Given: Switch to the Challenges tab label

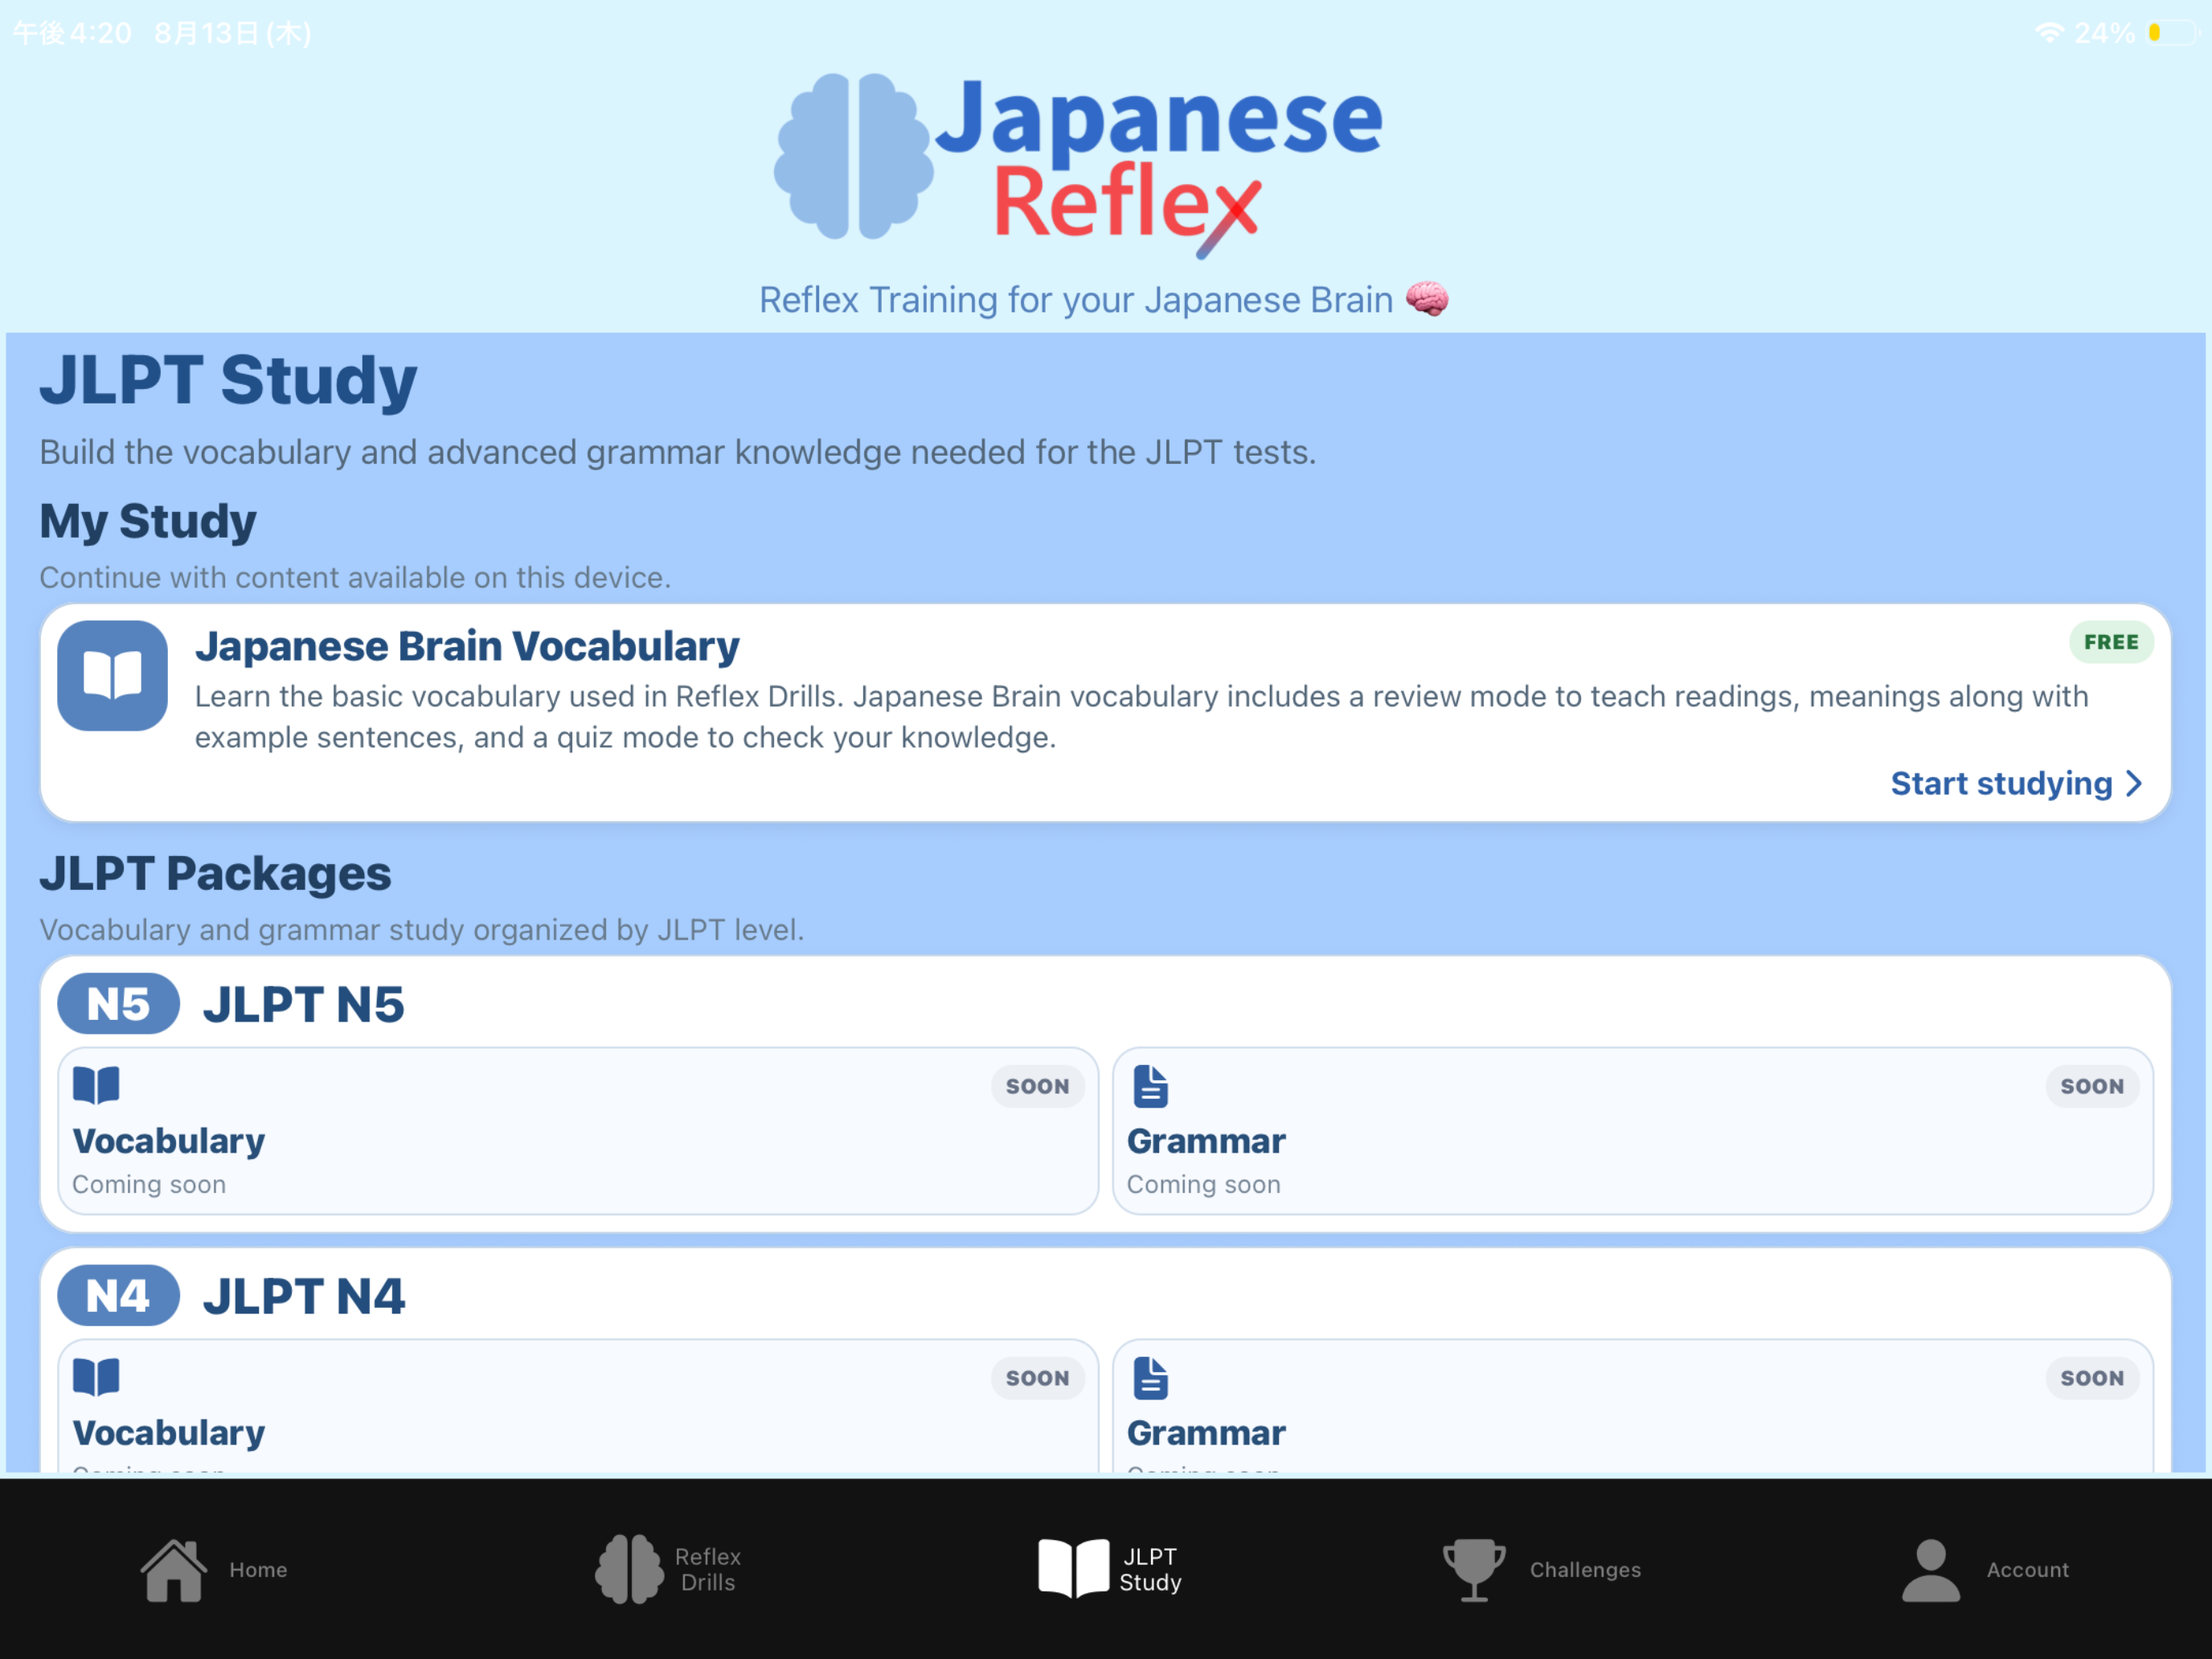Looking at the screenshot, I should click(1585, 1570).
